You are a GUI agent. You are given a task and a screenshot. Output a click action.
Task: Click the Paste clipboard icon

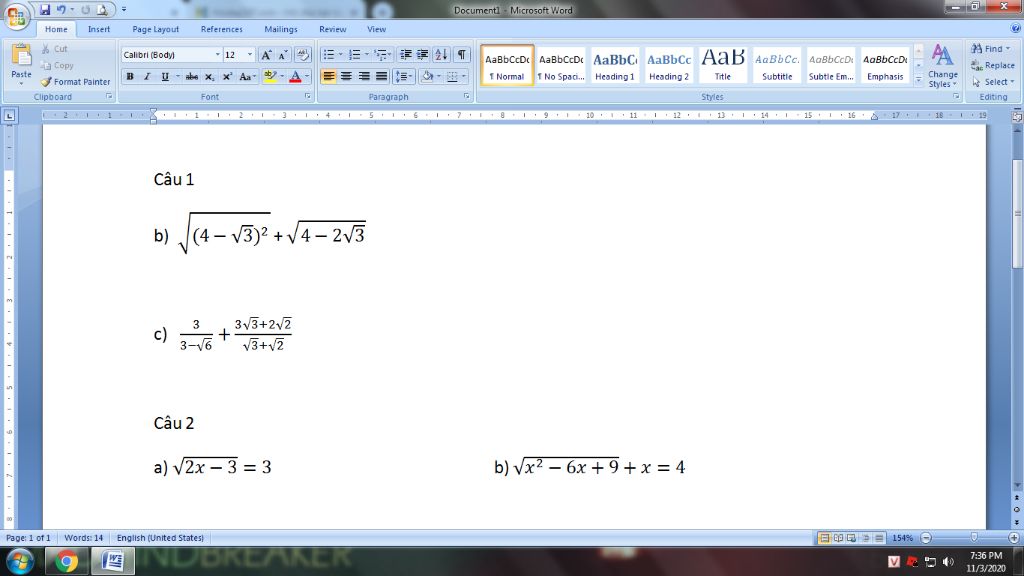click(21, 57)
